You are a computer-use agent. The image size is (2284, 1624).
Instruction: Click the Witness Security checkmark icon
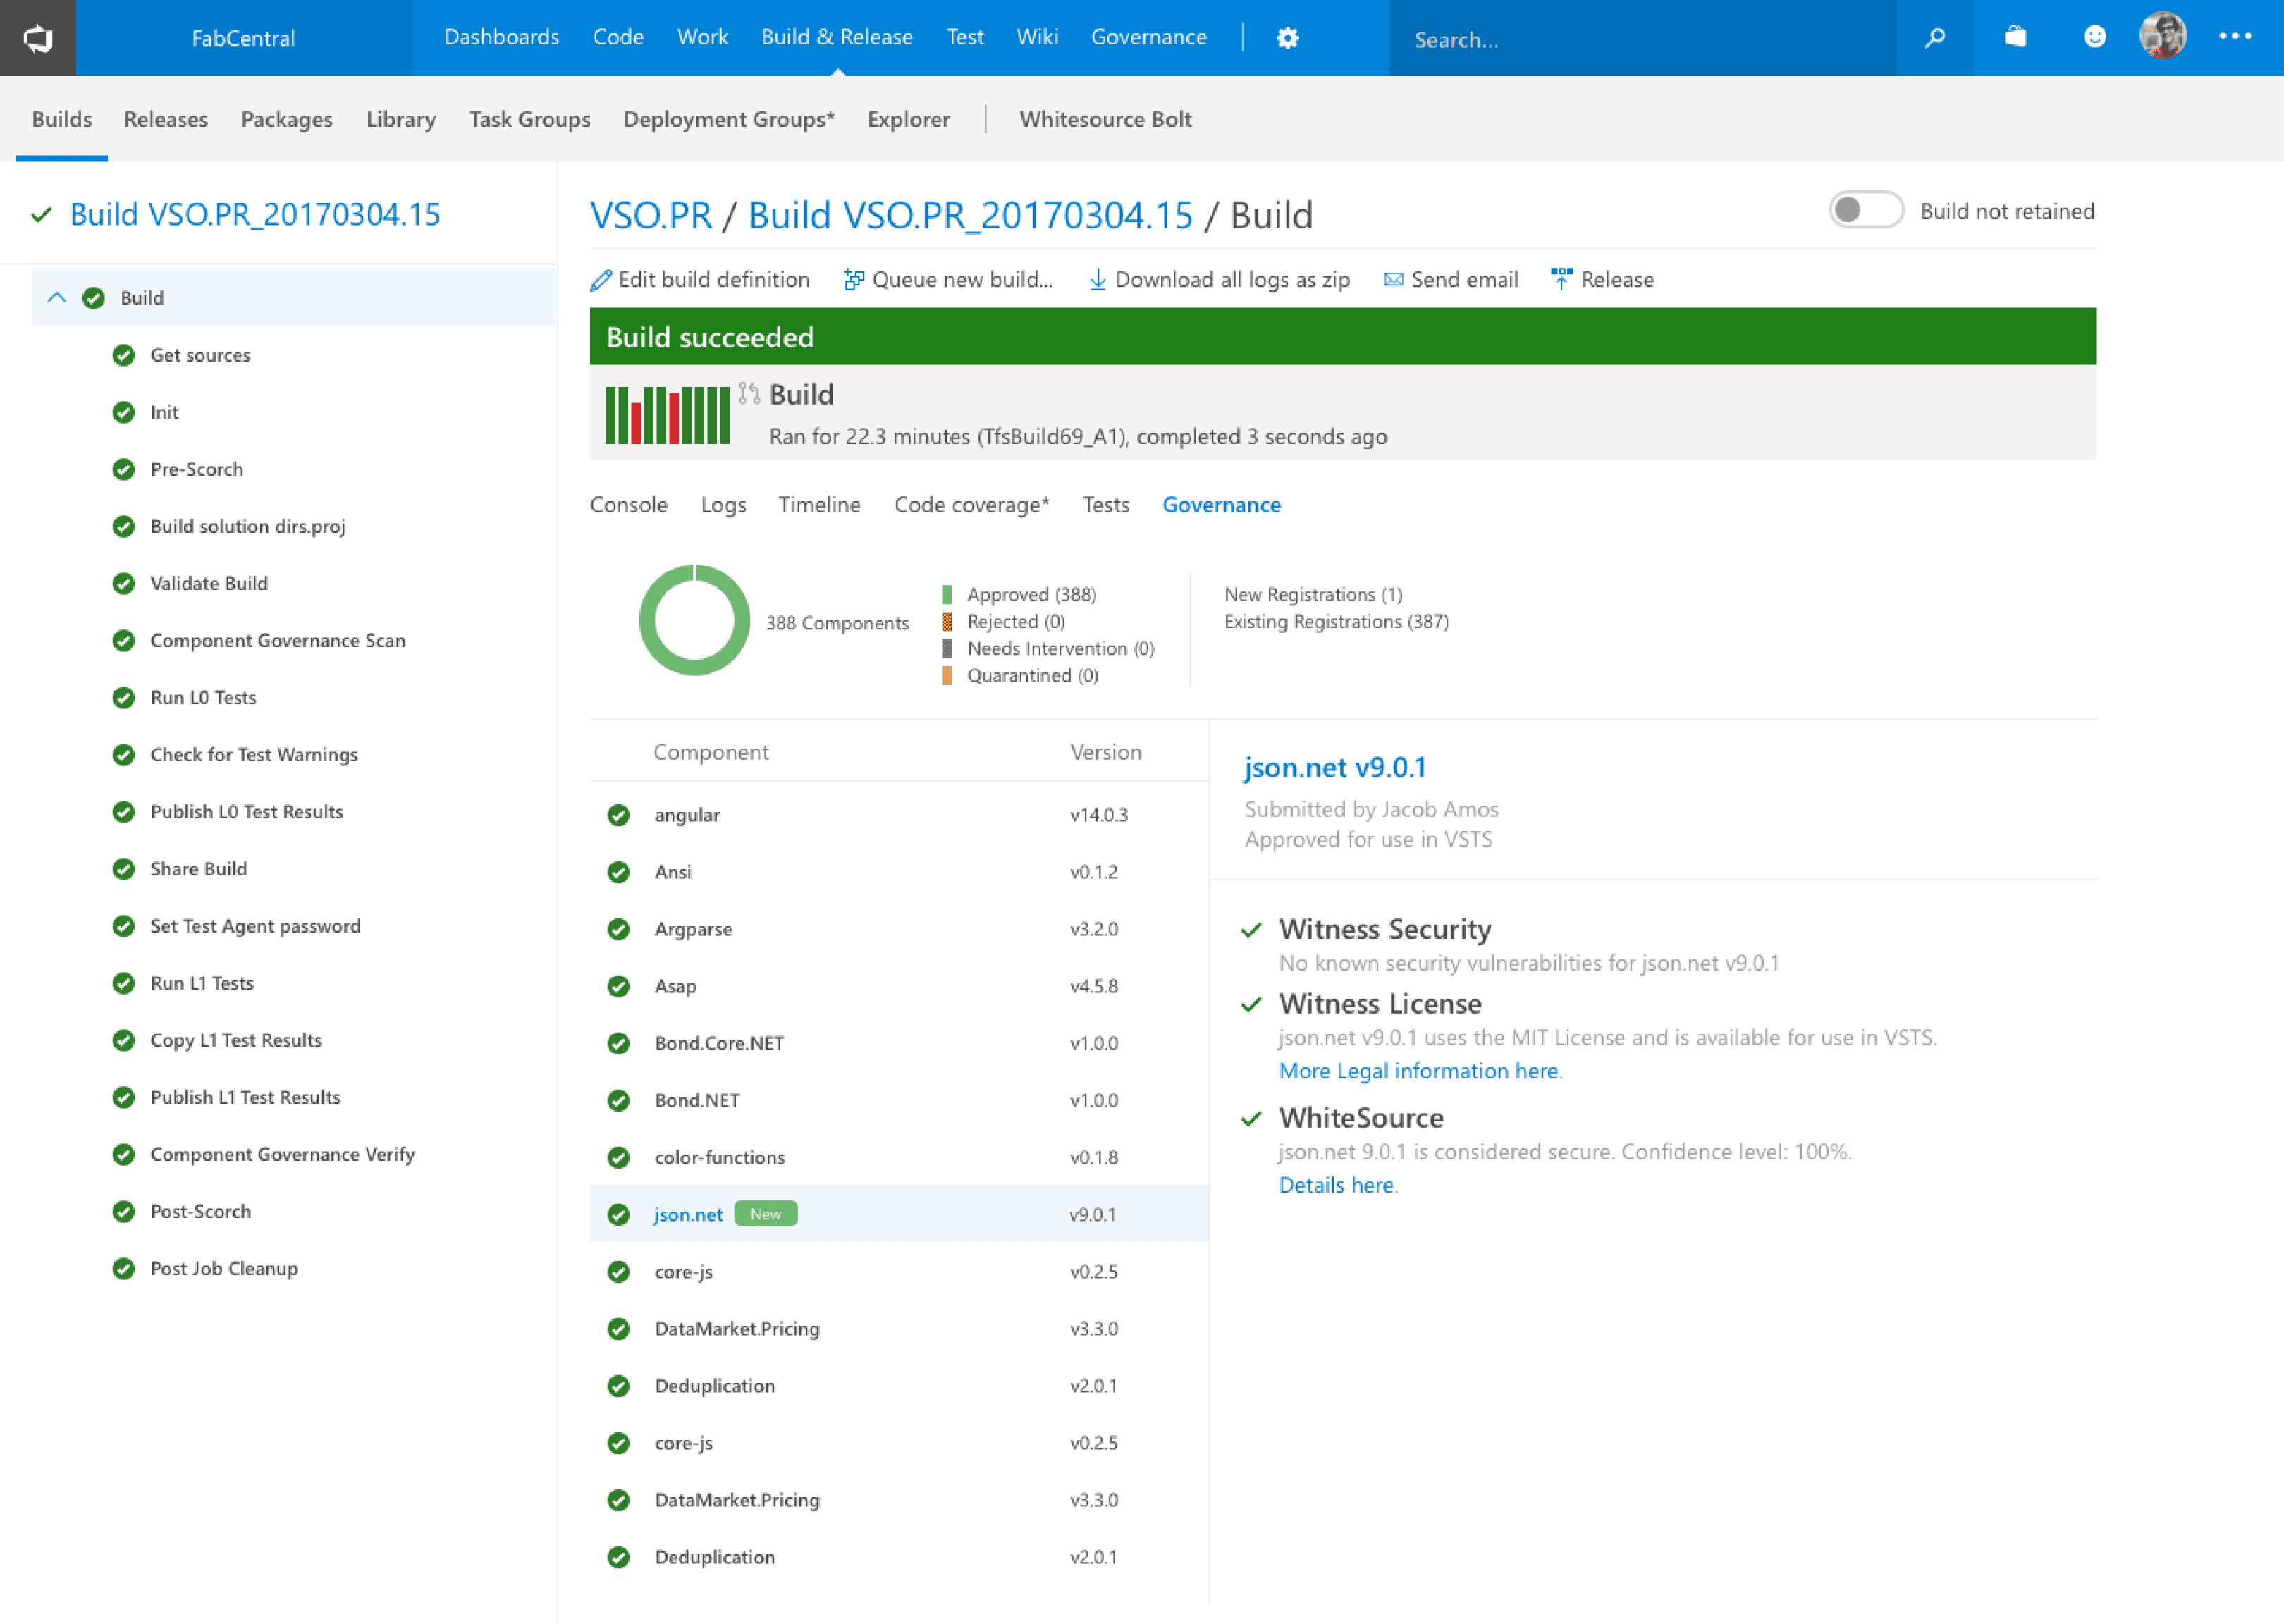[1251, 930]
